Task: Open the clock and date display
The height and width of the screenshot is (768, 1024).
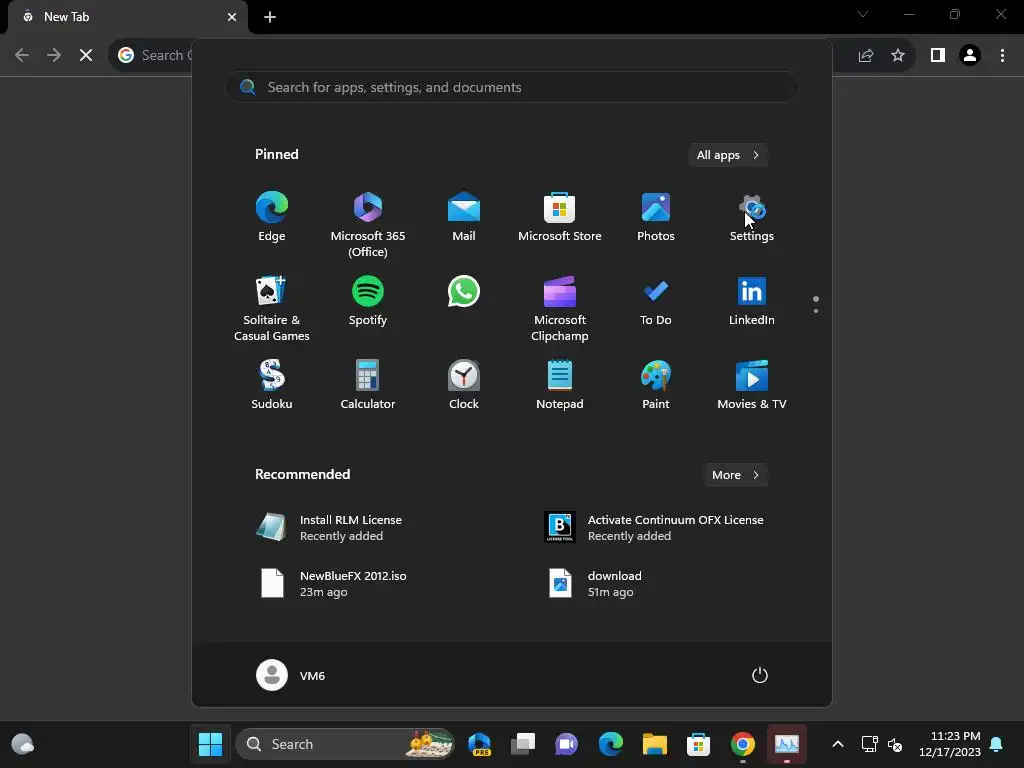Action: (950, 744)
